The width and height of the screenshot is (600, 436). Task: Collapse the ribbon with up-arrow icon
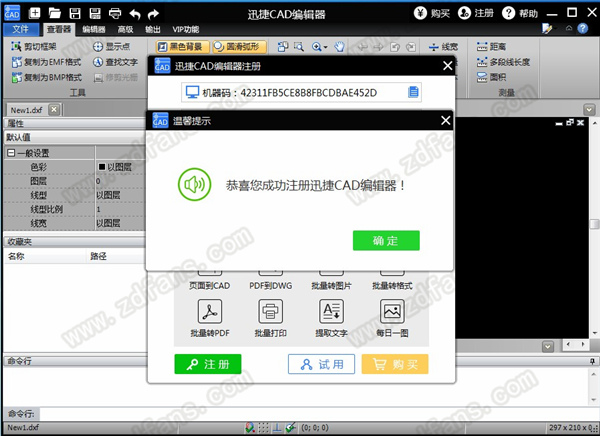569,28
